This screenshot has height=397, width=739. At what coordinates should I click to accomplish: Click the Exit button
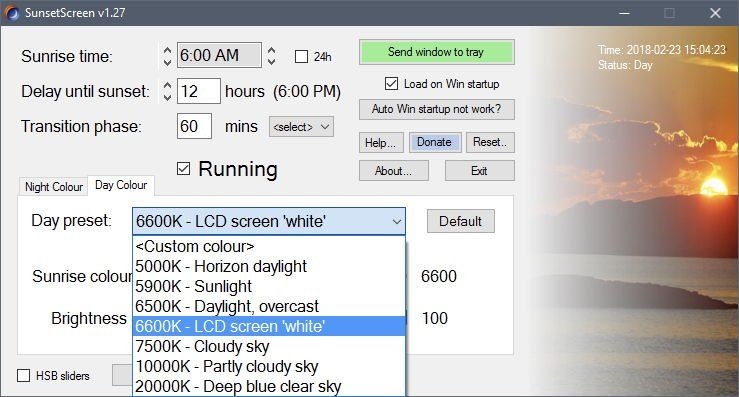(479, 171)
